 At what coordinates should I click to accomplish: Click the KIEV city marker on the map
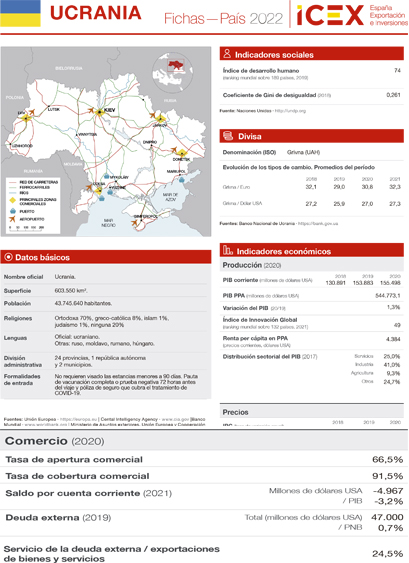tap(100, 112)
